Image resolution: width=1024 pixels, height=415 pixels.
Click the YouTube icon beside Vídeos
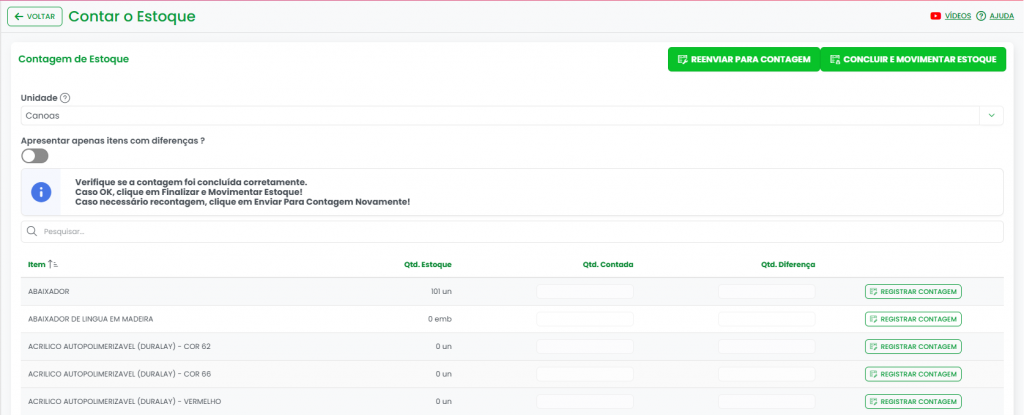pyautogui.click(x=936, y=16)
